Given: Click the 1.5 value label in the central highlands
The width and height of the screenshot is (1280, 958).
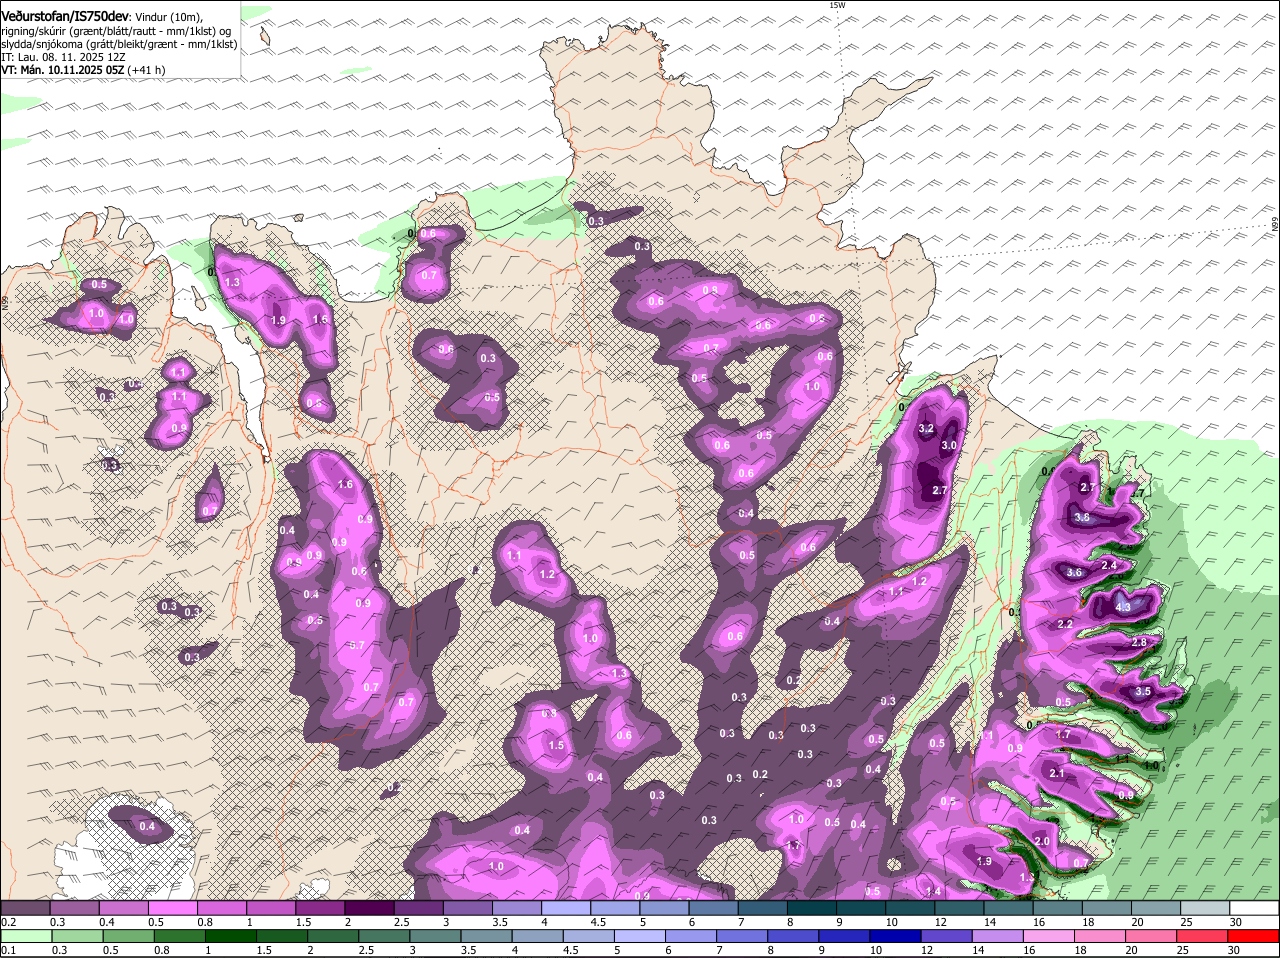Looking at the screenshot, I should tap(556, 745).
